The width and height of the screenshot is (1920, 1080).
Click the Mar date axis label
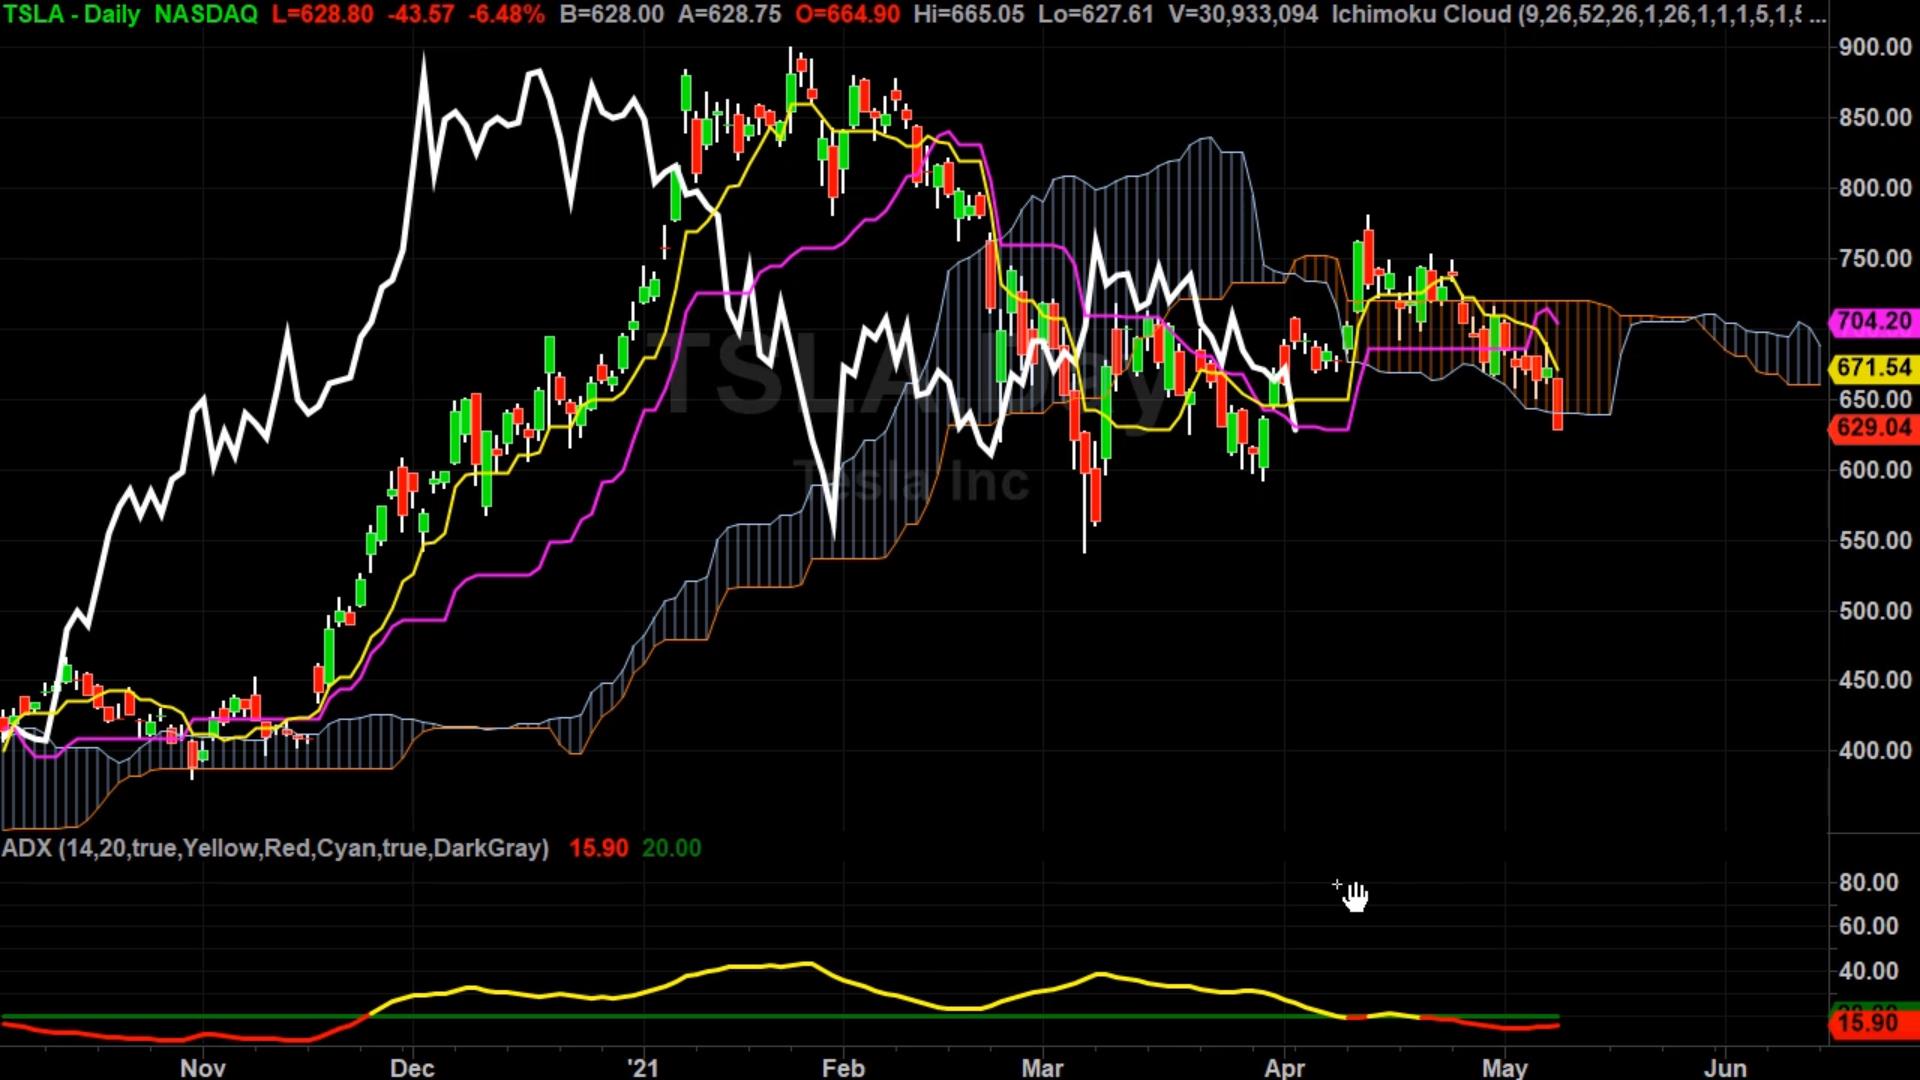point(1043,1068)
